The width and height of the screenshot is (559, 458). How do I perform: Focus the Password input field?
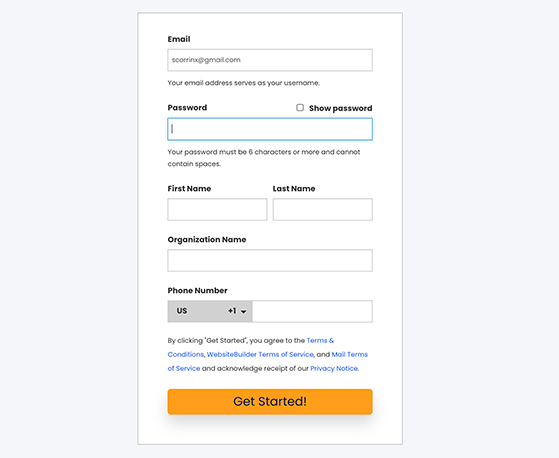270,129
